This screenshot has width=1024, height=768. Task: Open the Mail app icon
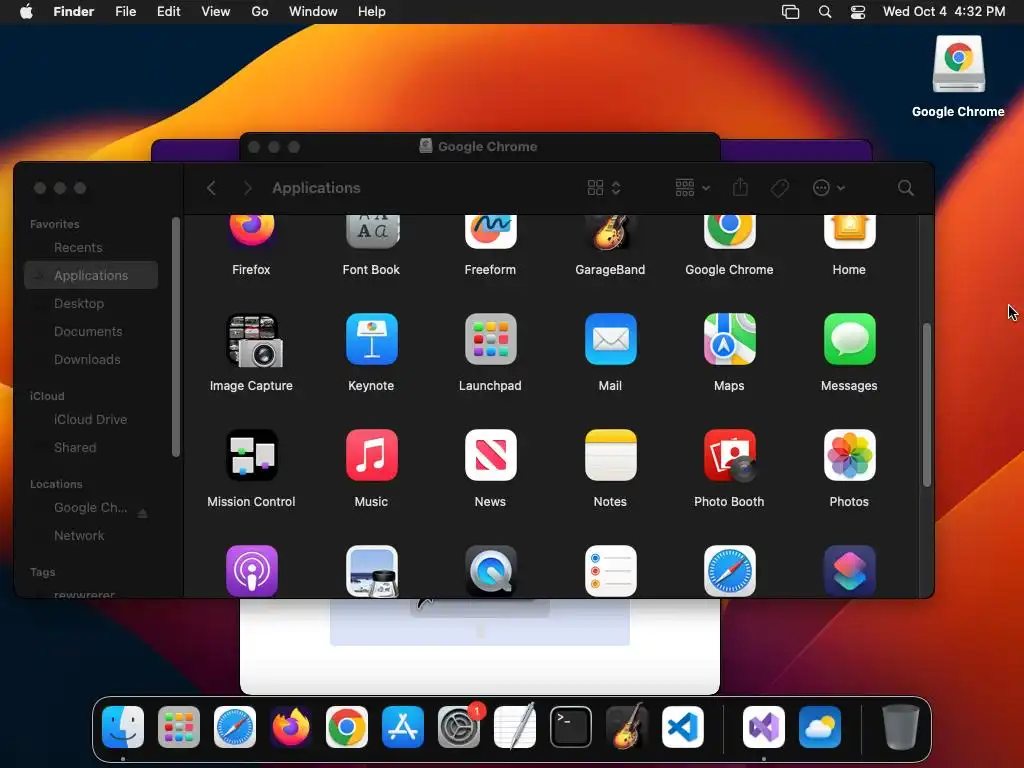click(610, 339)
